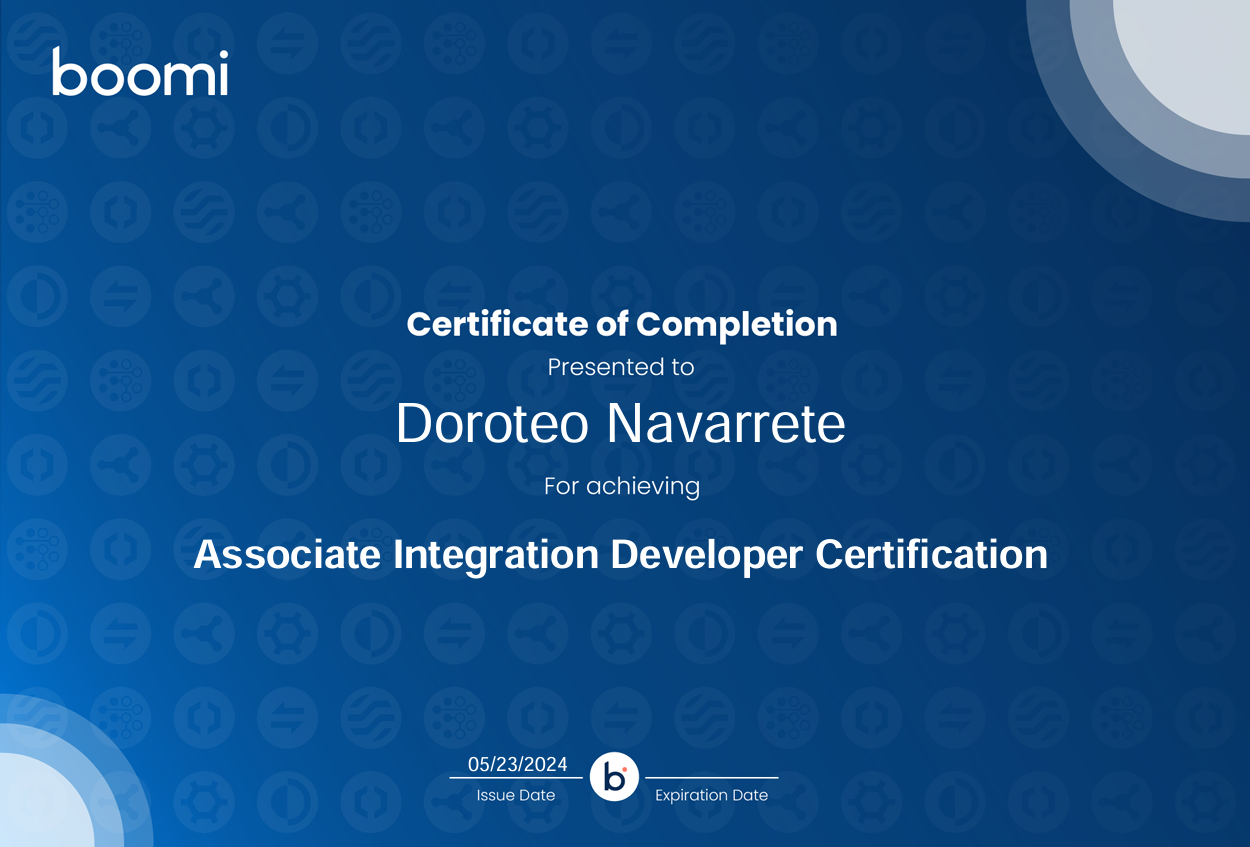Click the 'Issue Date' label
This screenshot has height=847, width=1250.
516,795
